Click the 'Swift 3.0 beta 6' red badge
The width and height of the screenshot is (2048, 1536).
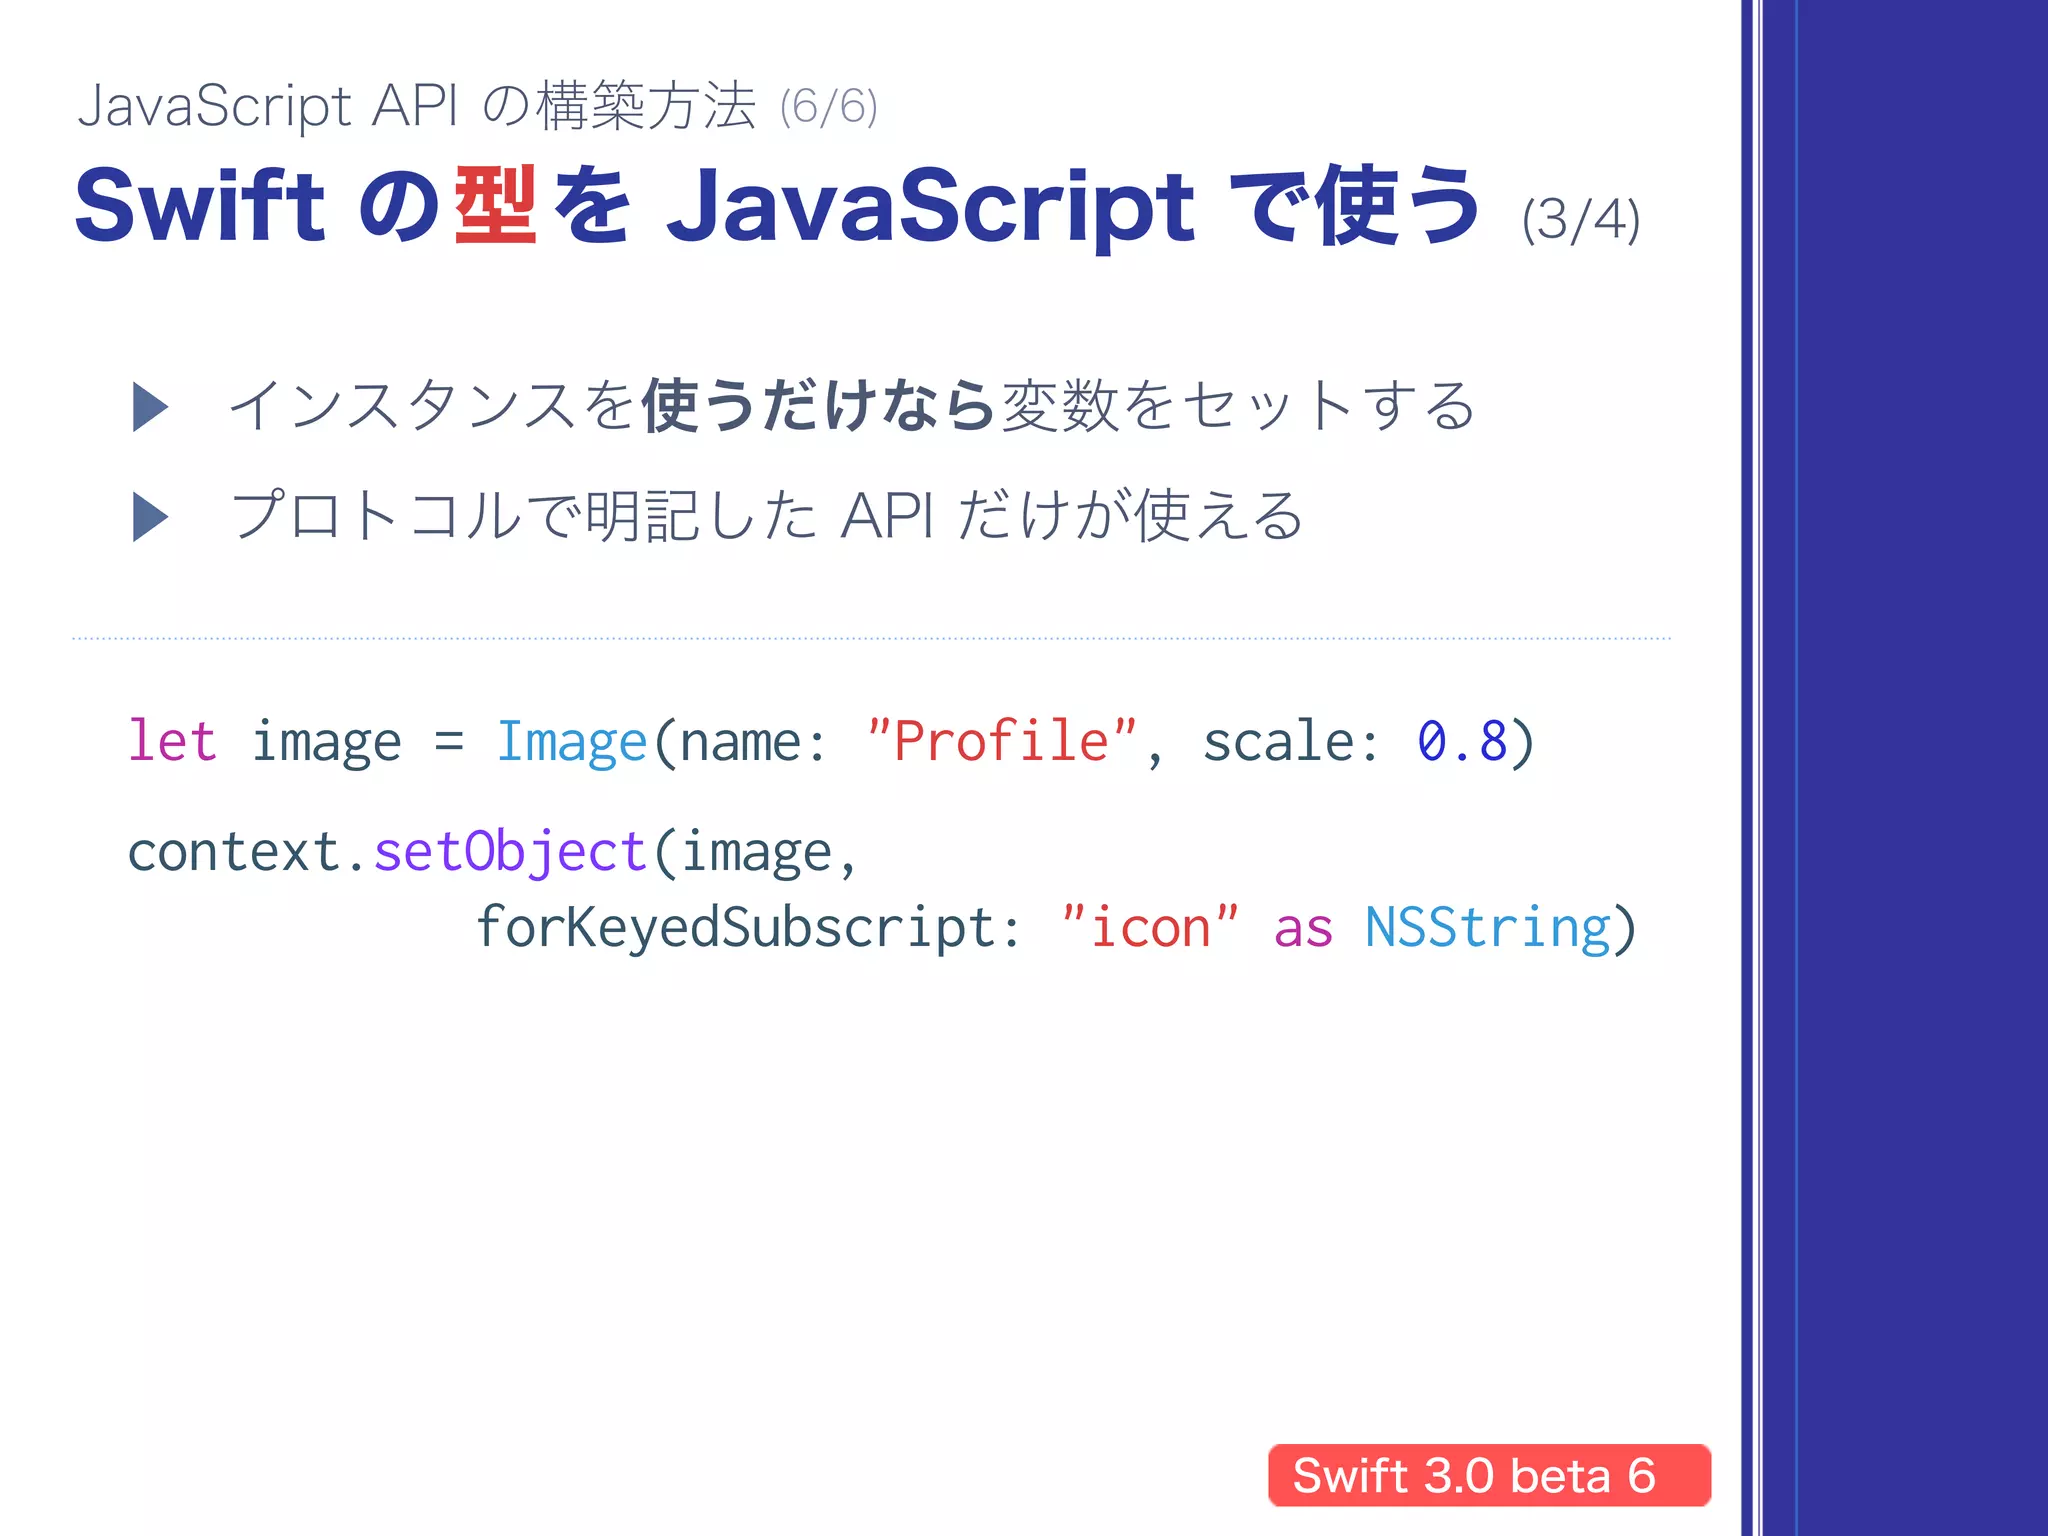(x=1489, y=1475)
